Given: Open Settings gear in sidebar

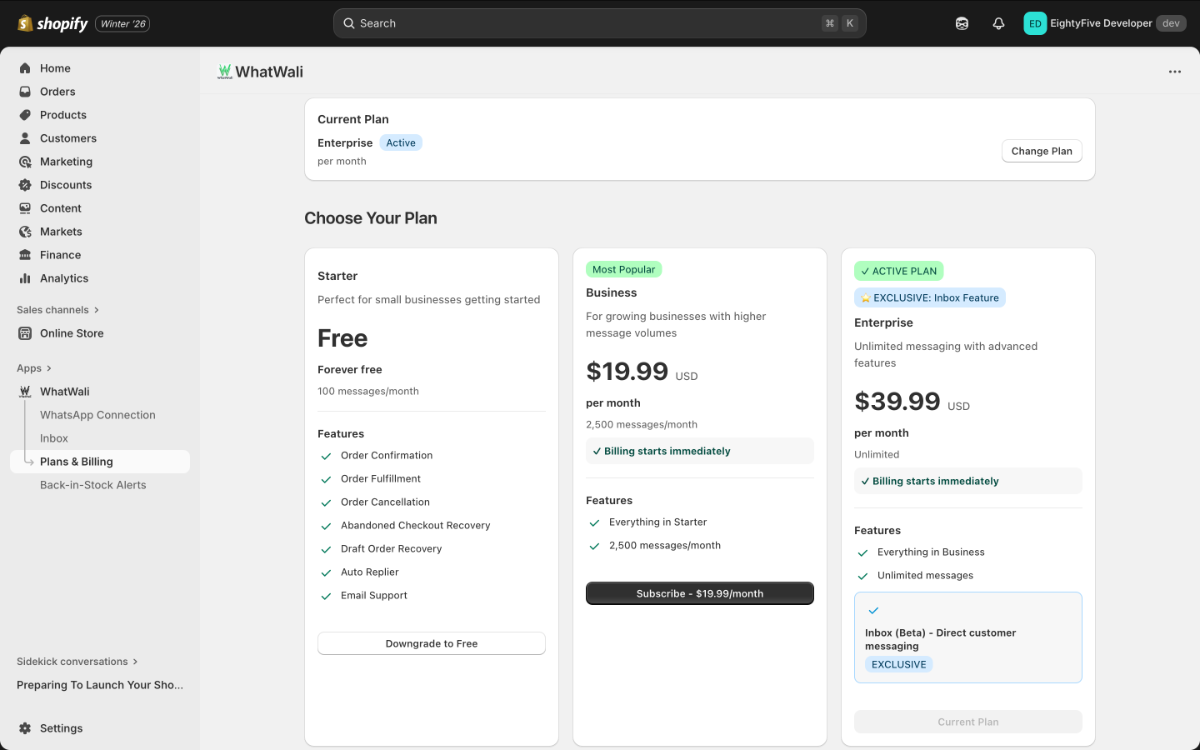Looking at the screenshot, I should [x=25, y=728].
